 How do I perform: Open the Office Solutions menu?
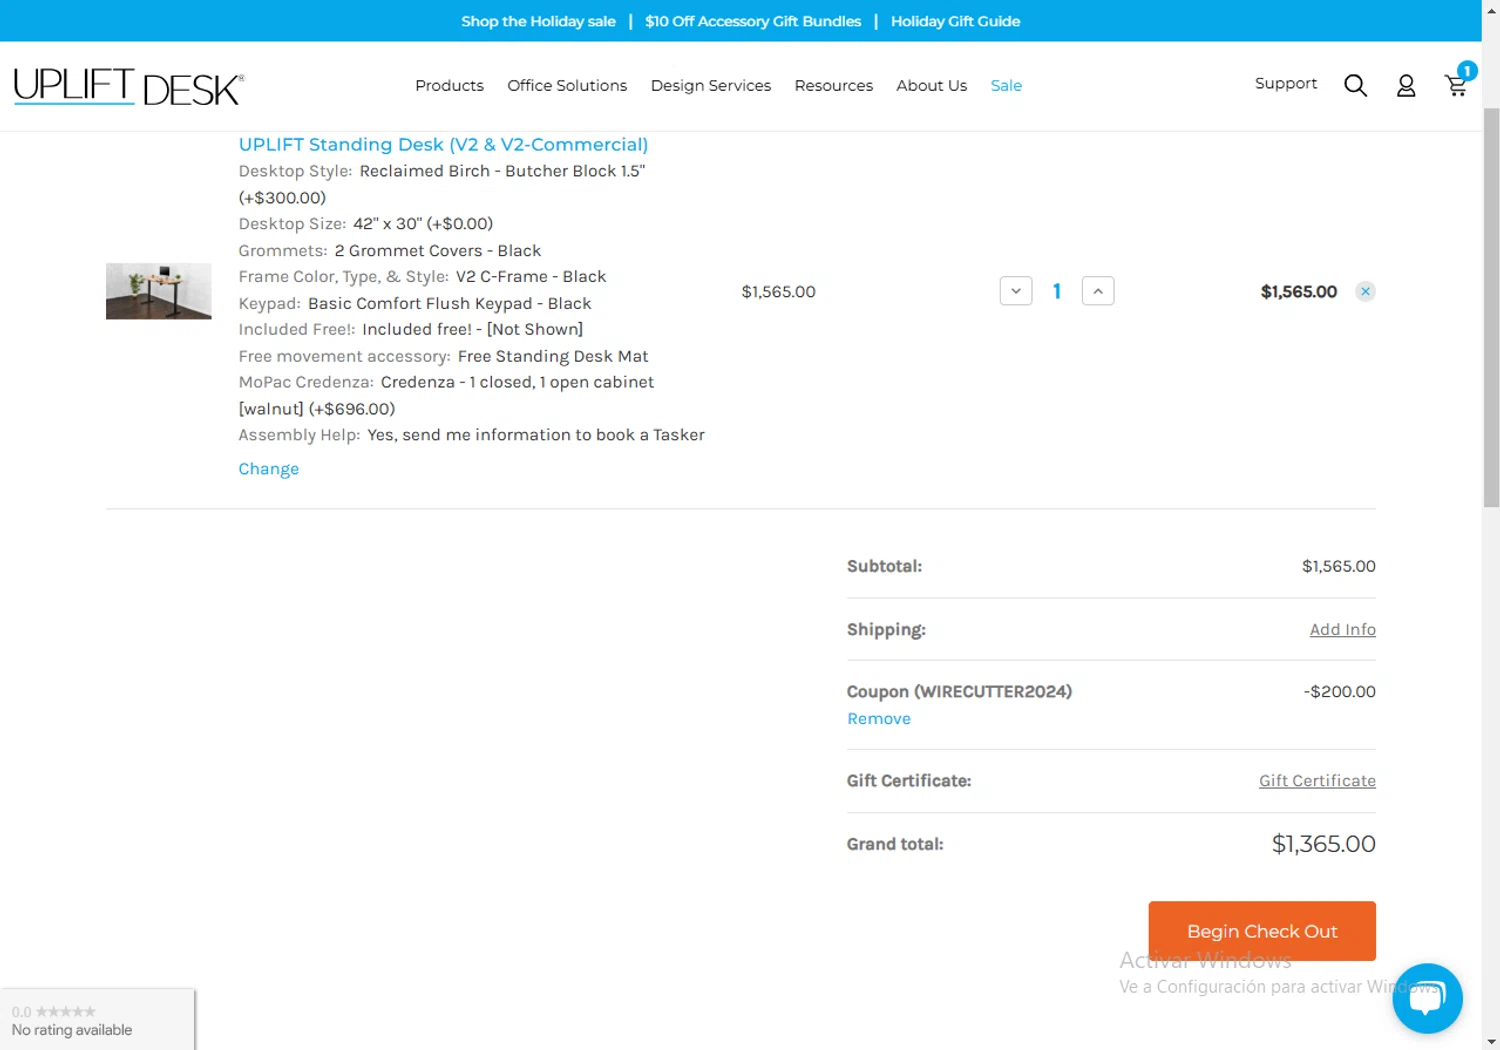(567, 86)
